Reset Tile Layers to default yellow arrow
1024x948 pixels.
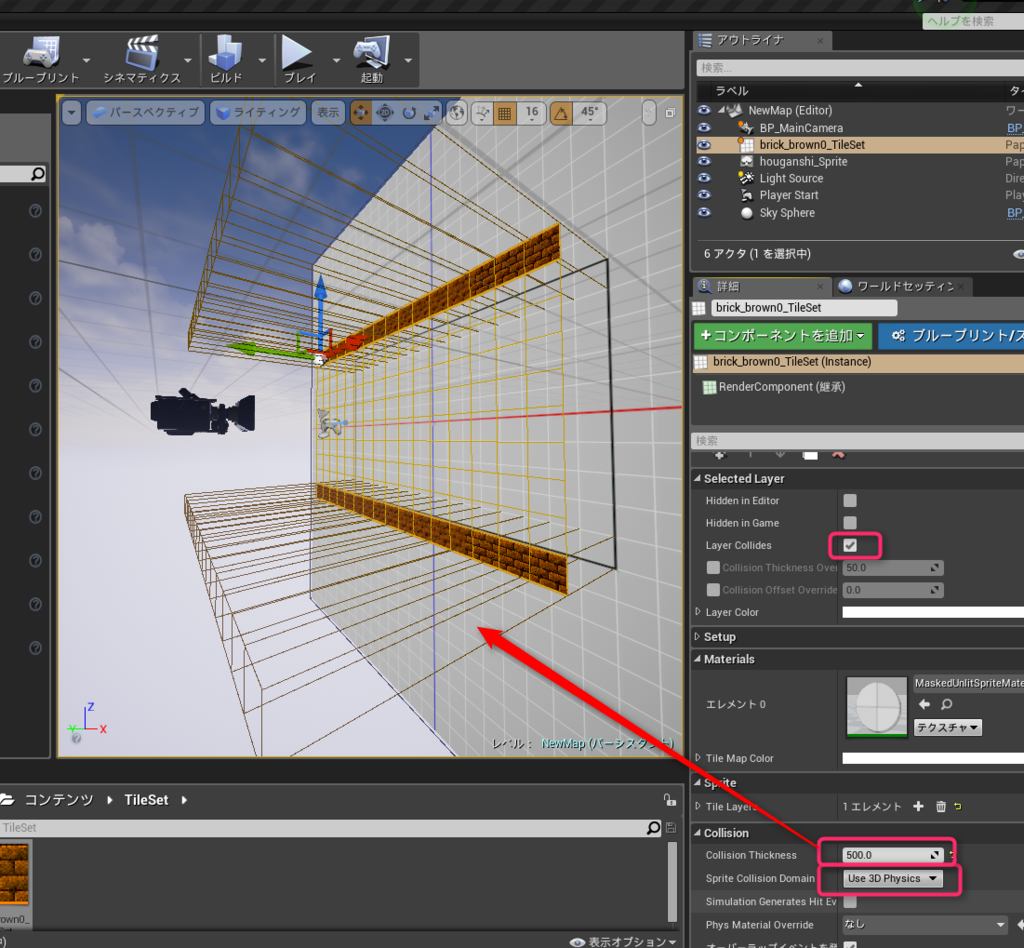[x=958, y=806]
